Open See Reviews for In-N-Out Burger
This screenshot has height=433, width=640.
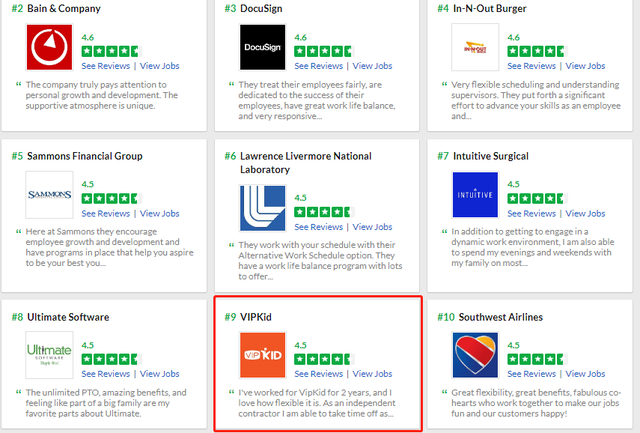[x=531, y=66]
